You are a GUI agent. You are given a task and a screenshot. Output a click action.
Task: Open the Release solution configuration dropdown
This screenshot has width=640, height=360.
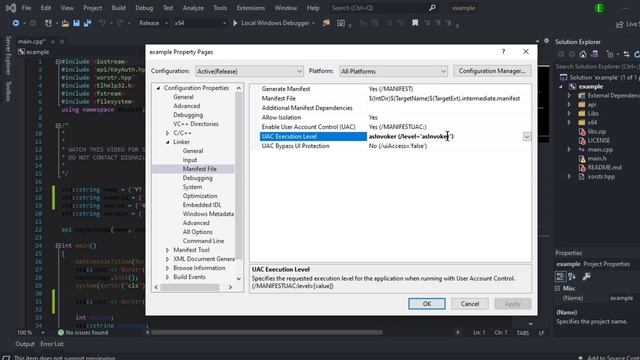pos(153,23)
